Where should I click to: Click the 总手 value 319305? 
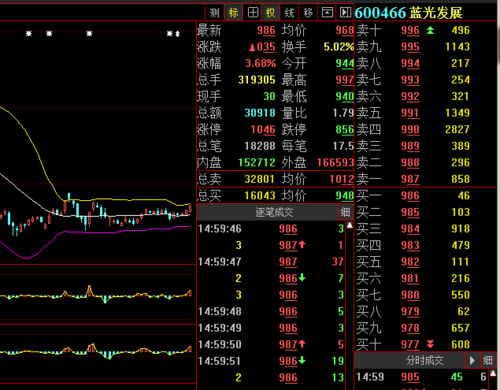click(257, 80)
